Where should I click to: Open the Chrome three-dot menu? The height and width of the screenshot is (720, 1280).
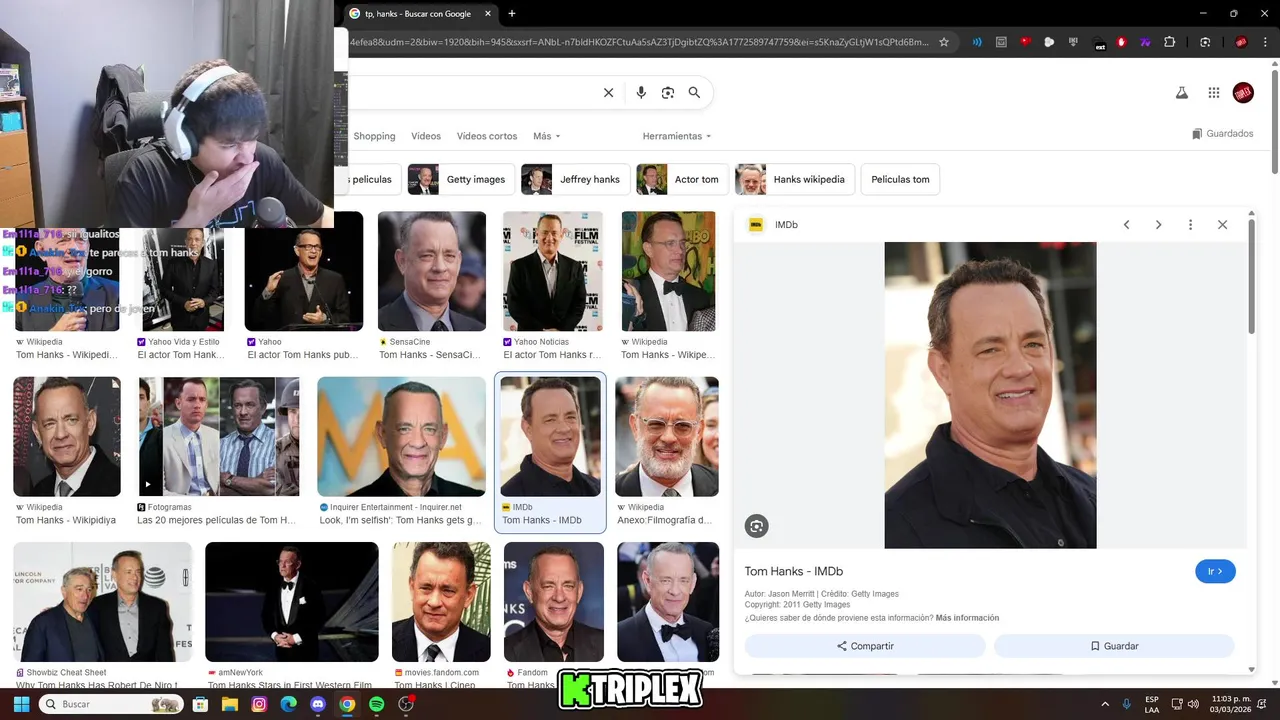pos(1265,42)
